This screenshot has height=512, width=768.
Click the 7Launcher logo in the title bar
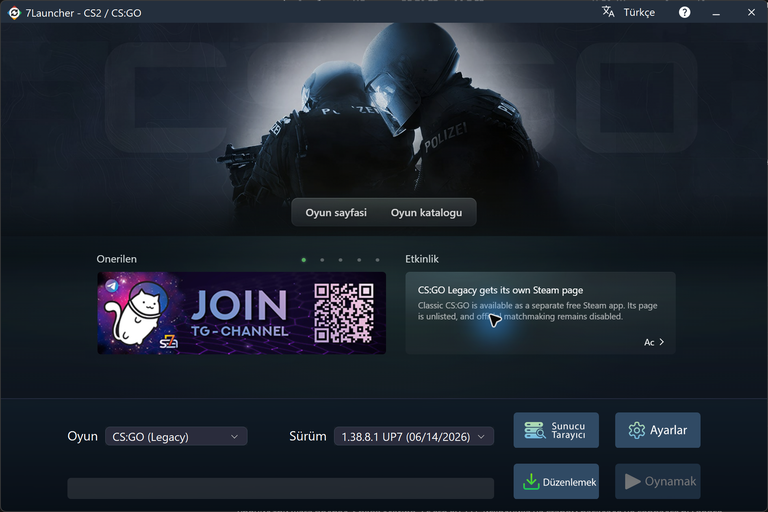click(14, 13)
